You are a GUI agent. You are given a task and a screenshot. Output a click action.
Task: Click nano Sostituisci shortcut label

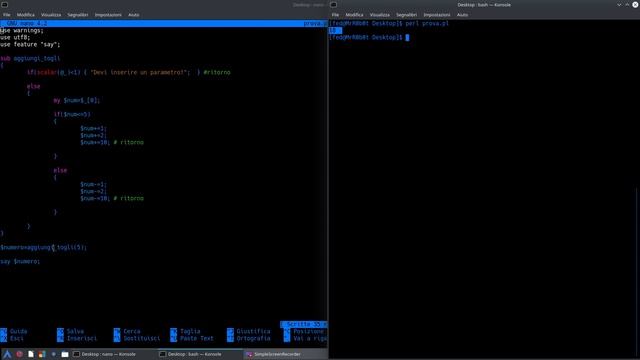click(x=142, y=338)
